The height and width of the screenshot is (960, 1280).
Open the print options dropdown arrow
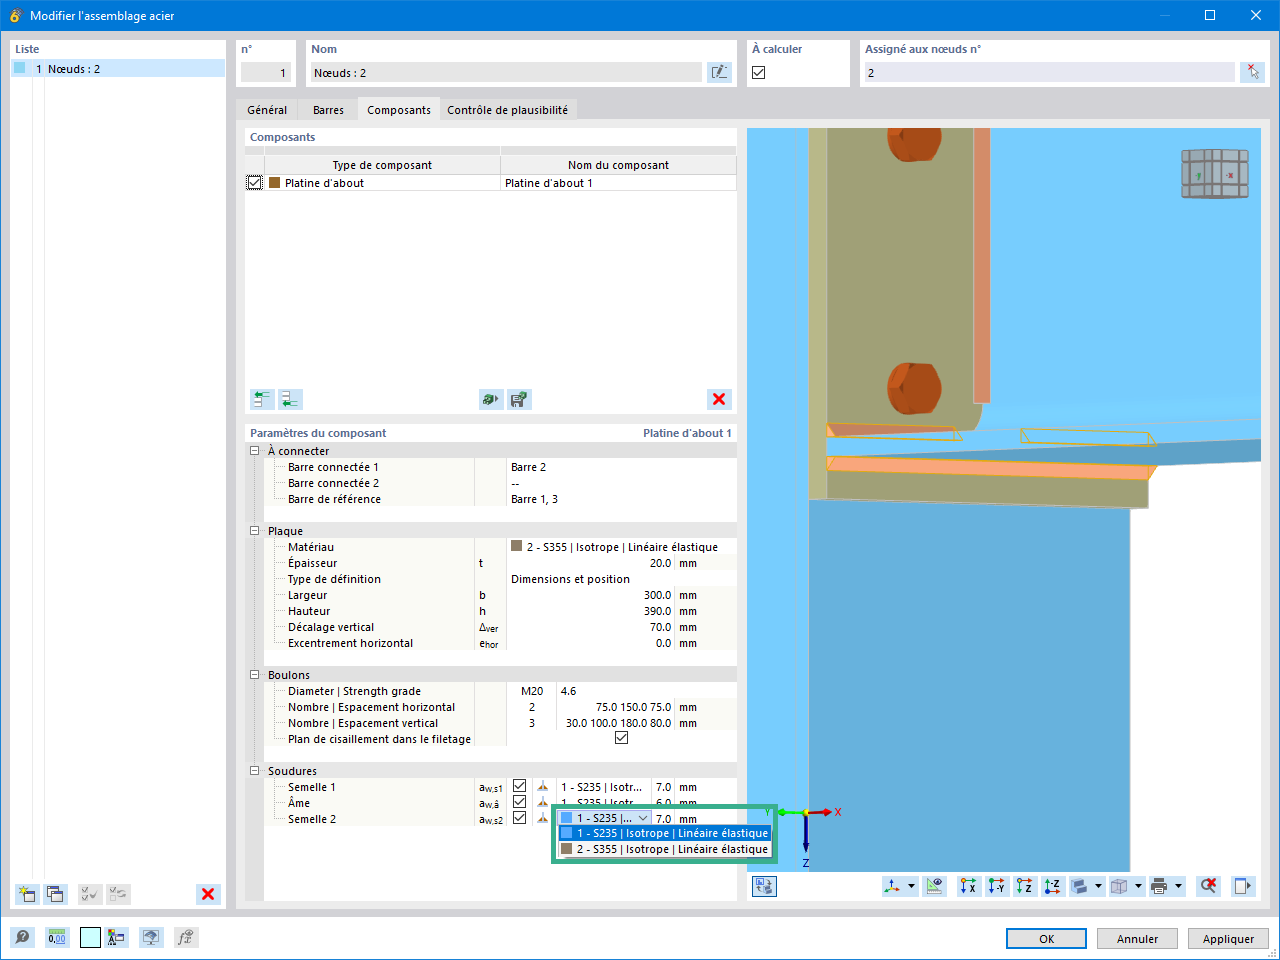coord(1178,886)
